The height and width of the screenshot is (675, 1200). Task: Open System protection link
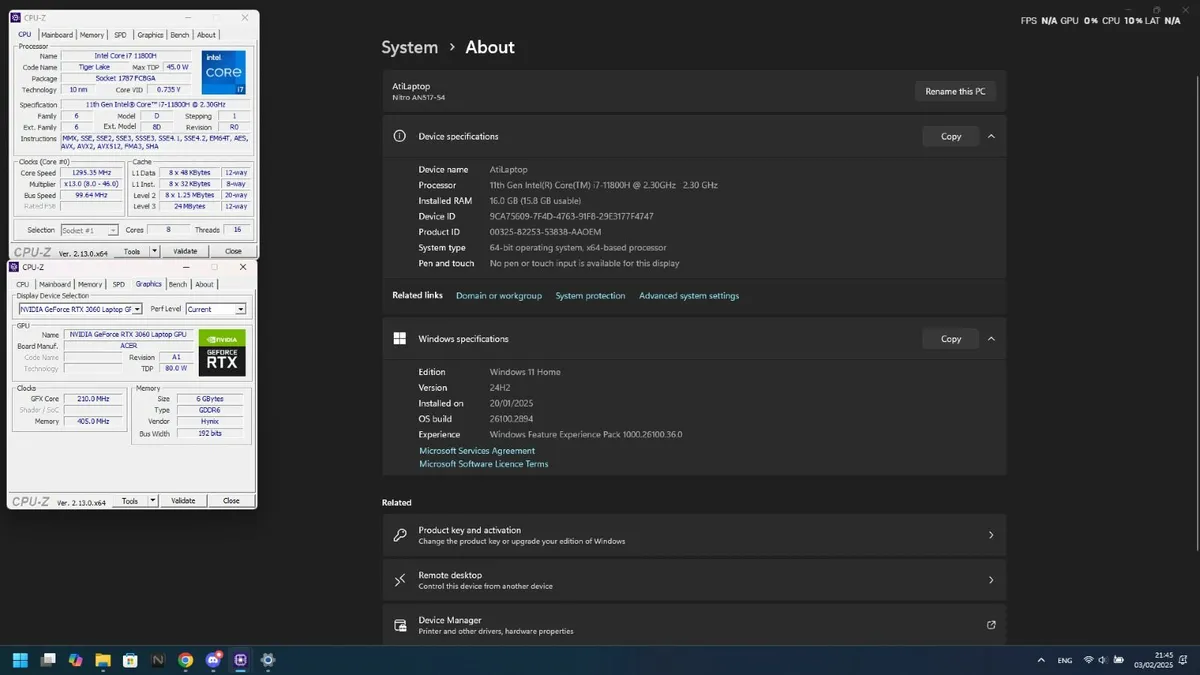[590, 296]
